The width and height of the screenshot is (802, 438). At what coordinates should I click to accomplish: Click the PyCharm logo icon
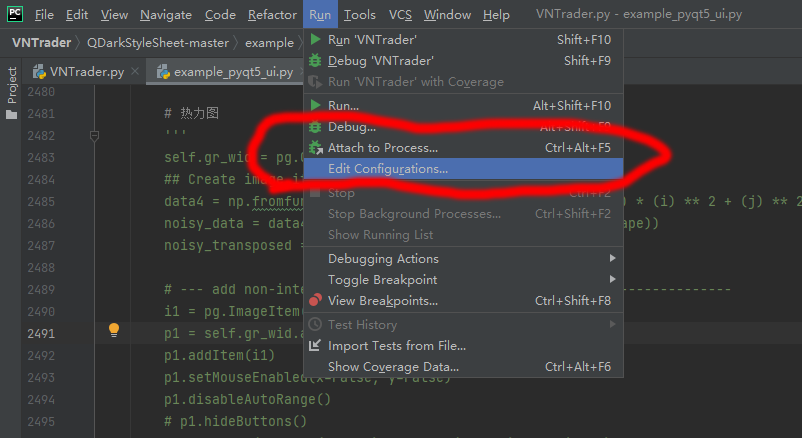[x=16, y=14]
